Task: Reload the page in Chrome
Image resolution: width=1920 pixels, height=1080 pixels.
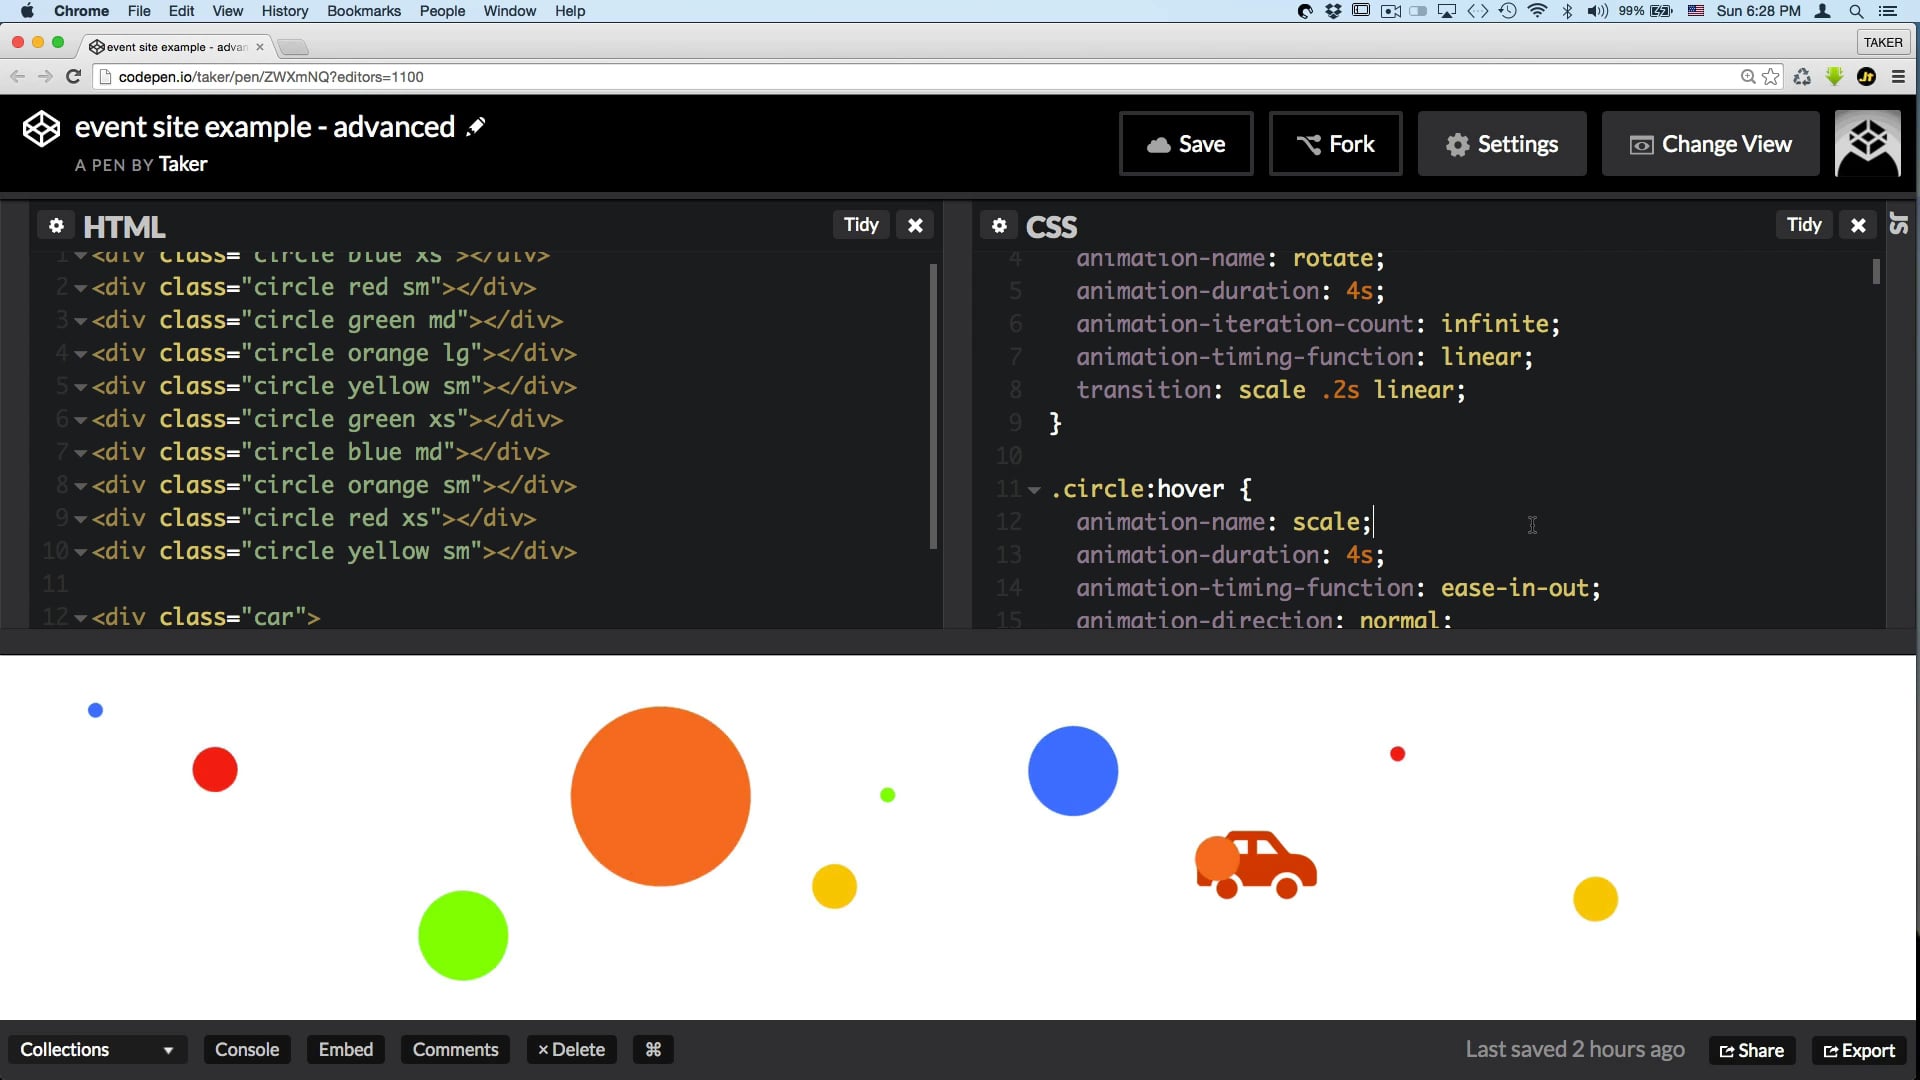Action: (x=73, y=77)
